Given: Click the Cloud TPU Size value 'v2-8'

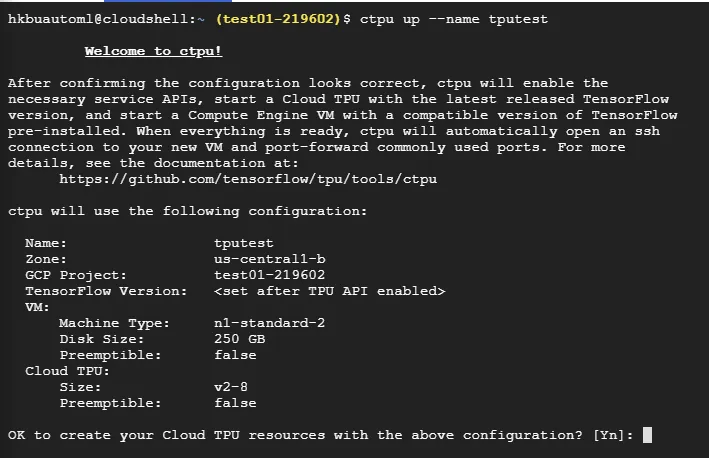Looking at the screenshot, I should (x=231, y=387).
